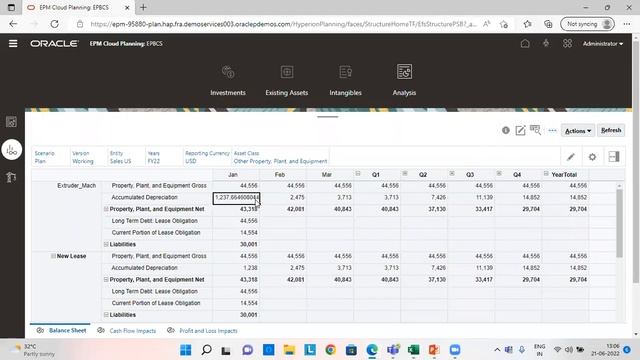640x360 pixels.
Task: Open the Oracle navigator hamburger menu
Action: point(13,43)
